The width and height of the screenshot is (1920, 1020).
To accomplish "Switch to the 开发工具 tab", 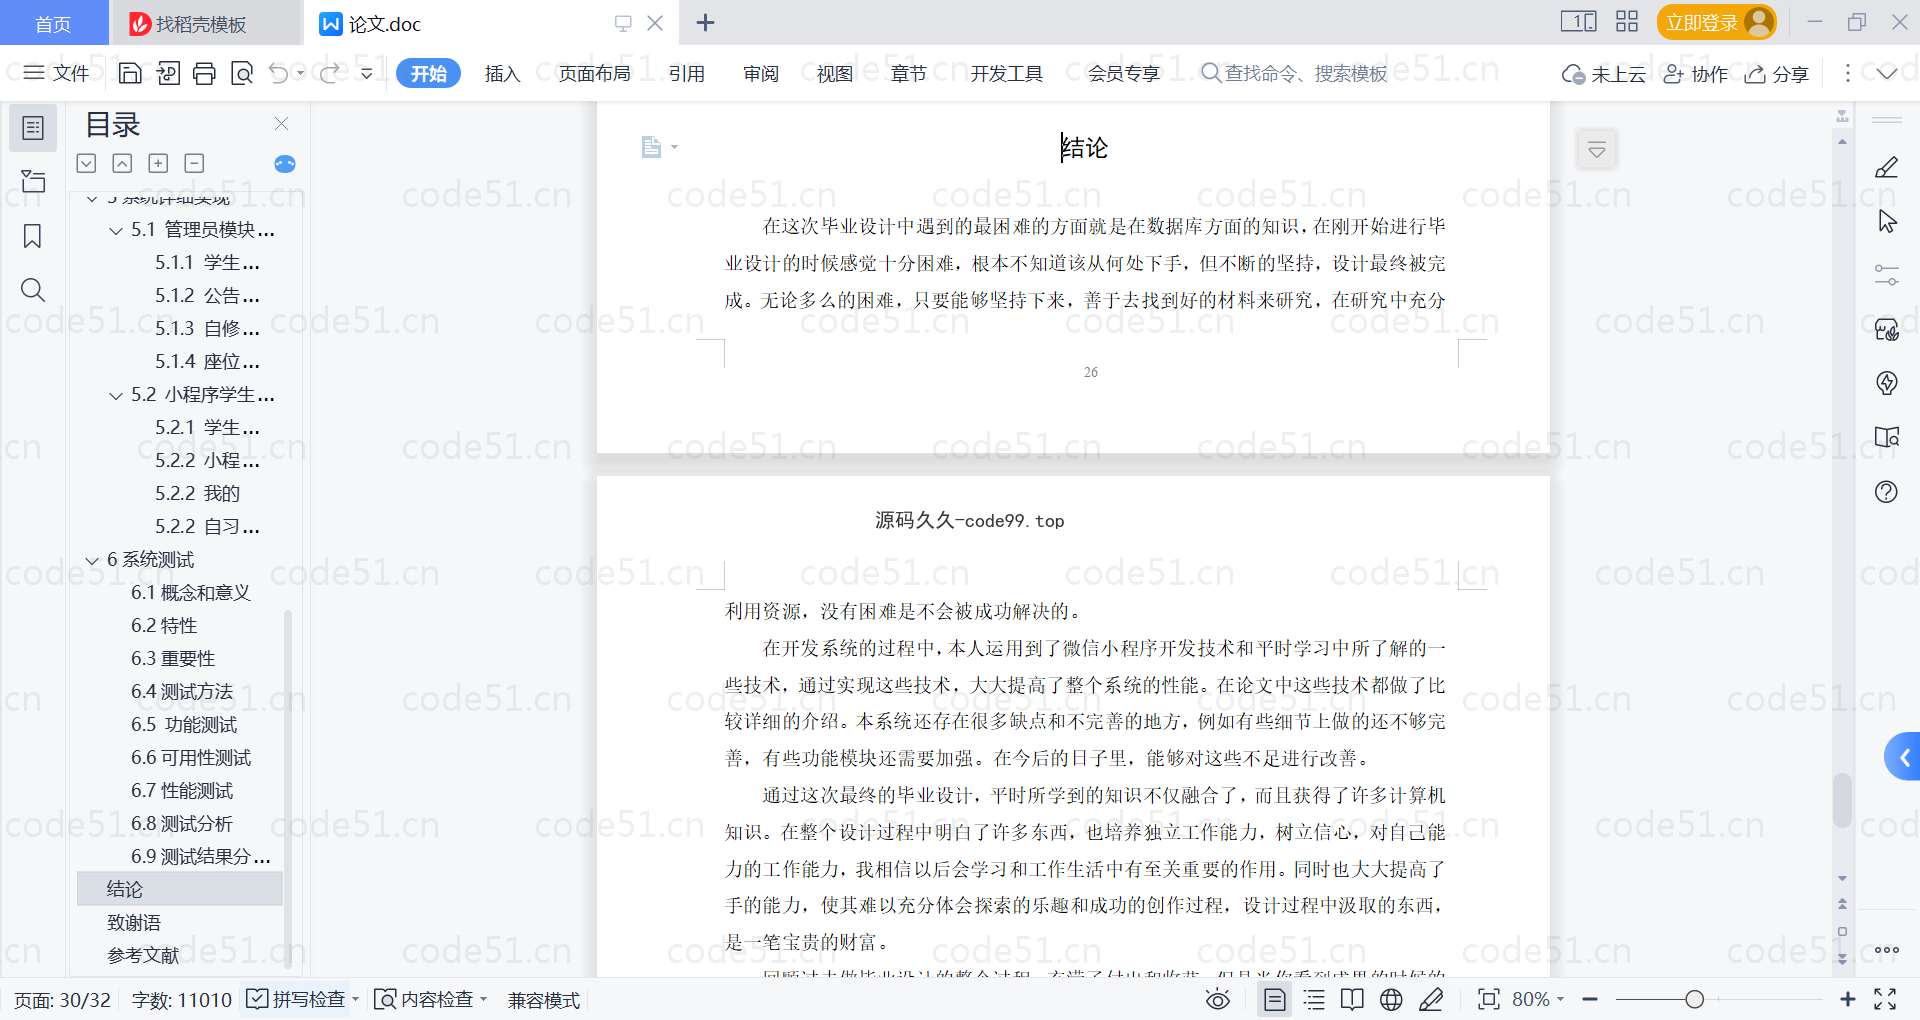I will (1007, 74).
